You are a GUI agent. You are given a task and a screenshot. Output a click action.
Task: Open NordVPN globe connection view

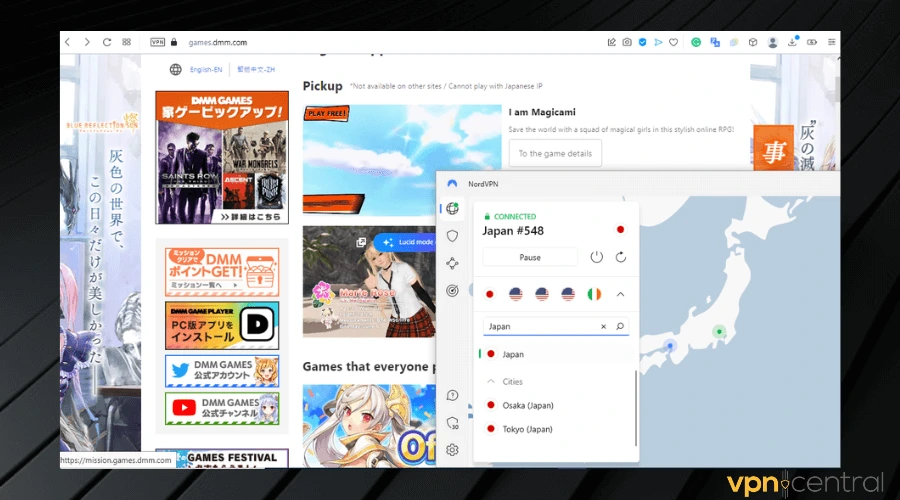(x=452, y=208)
